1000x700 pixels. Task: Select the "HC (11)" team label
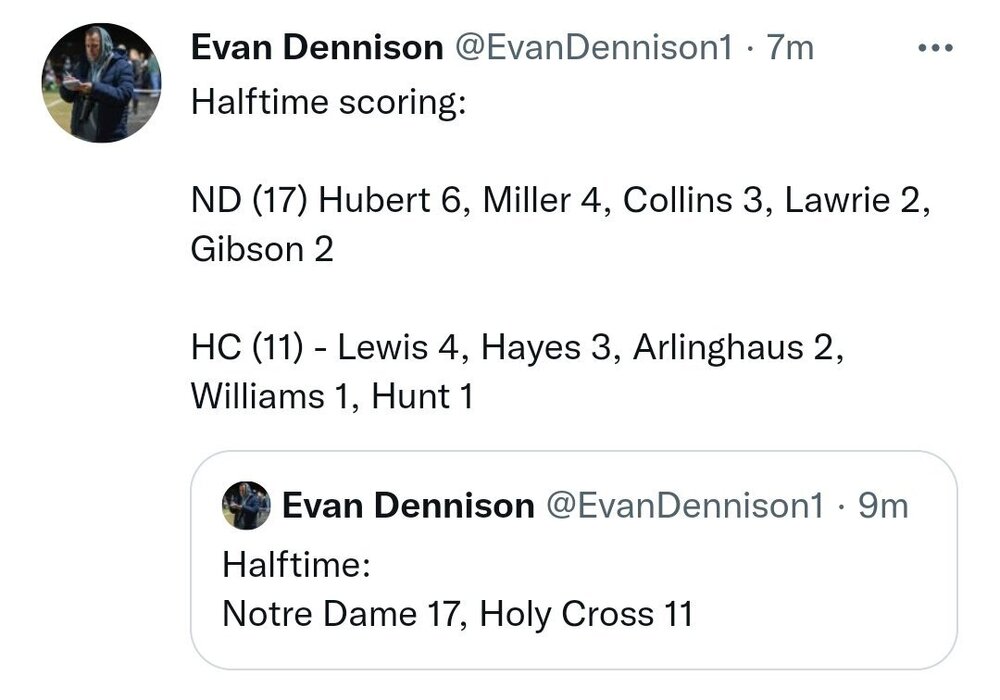pos(247,347)
